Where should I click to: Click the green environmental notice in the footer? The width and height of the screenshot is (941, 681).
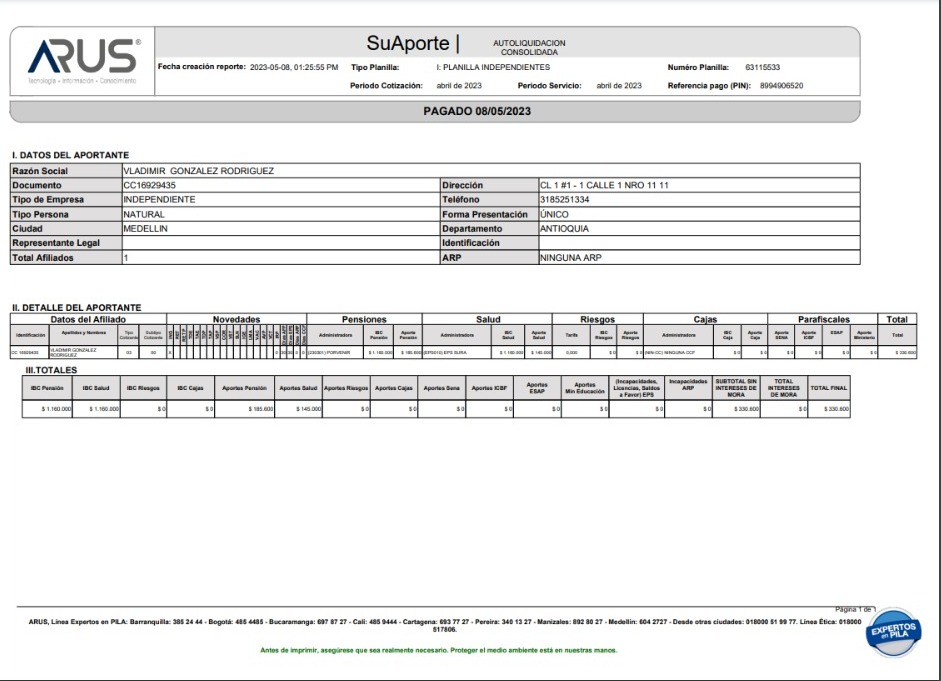pyautogui.click(x=438, y=650)
